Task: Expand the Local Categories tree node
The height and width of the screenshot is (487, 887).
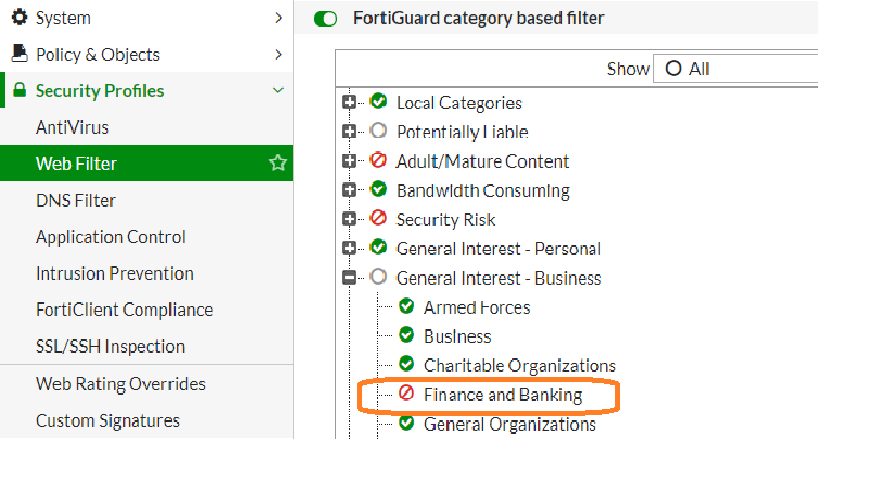Action: 349,103
